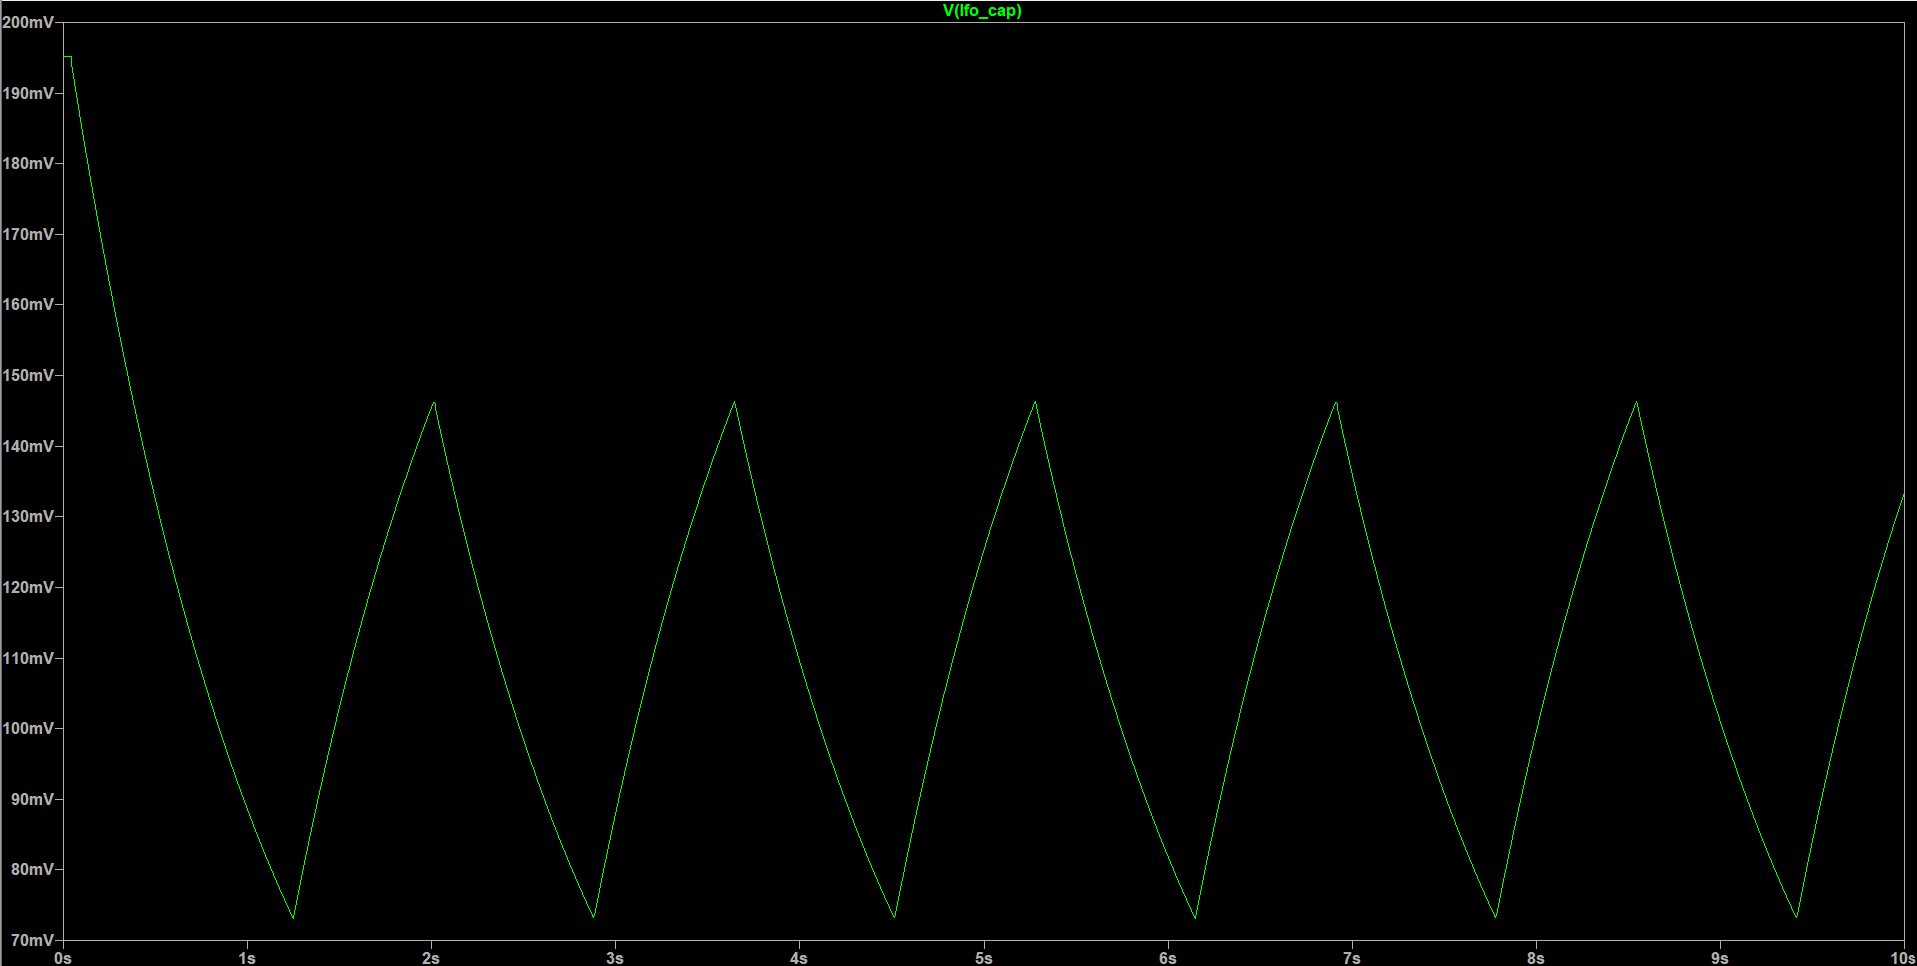Click the 7s time axis label
The height and width of the screenshot is (966, 1917).
tap(1352, 958)
